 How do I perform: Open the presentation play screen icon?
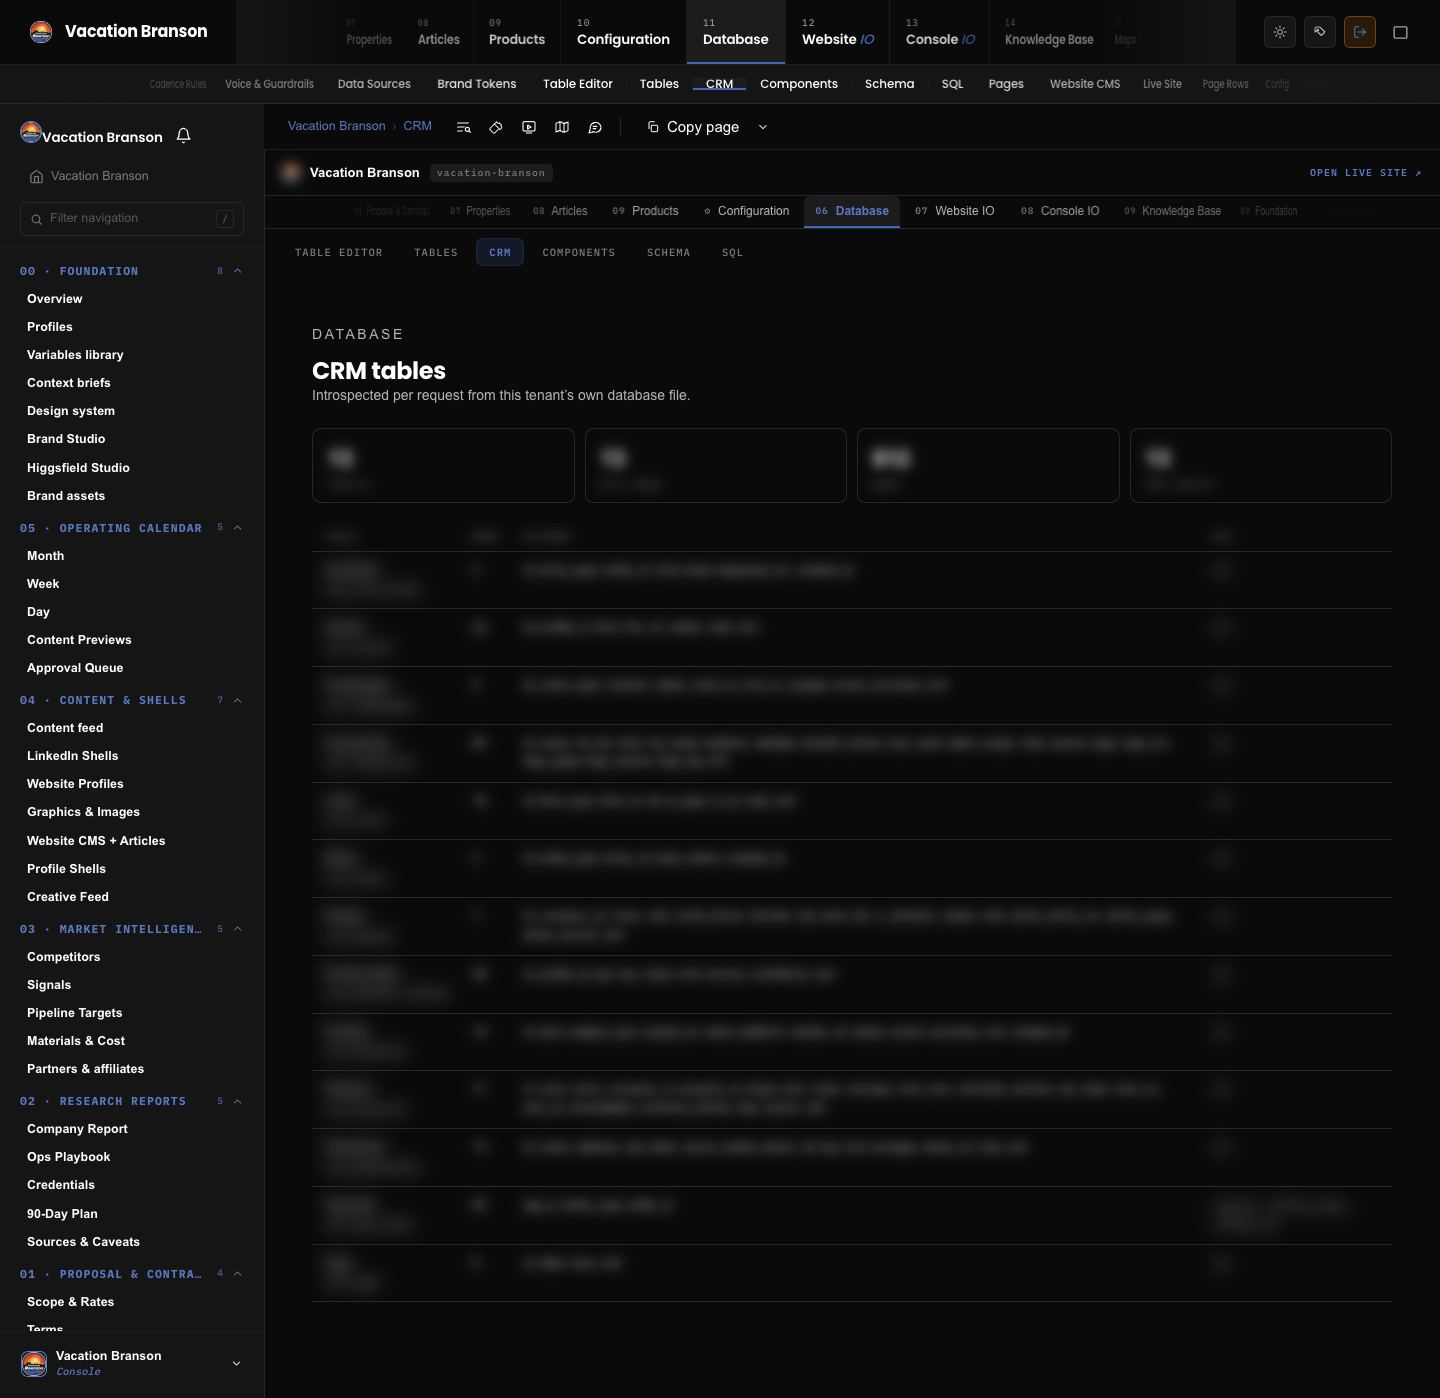coord(529,127)
